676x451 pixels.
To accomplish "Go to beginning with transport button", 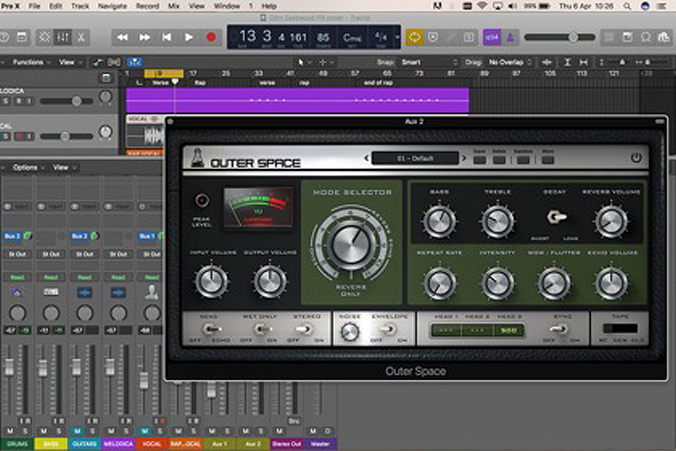I will tap(166, 38).
